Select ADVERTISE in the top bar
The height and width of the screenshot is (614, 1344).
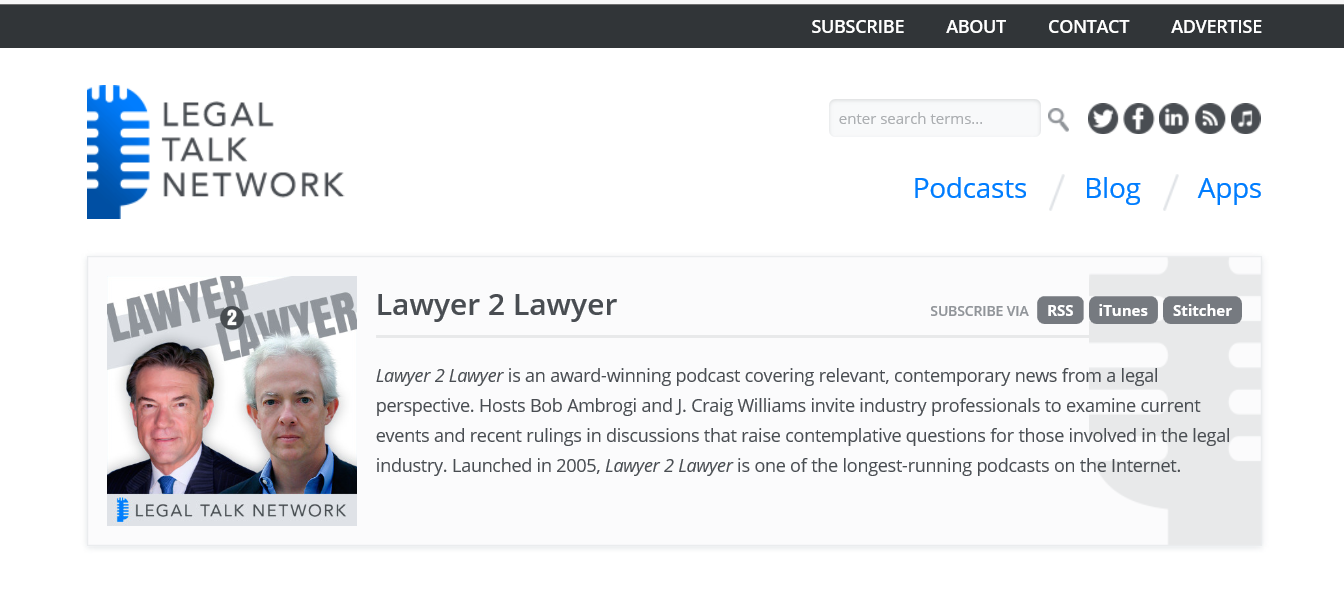point(1216,27)
